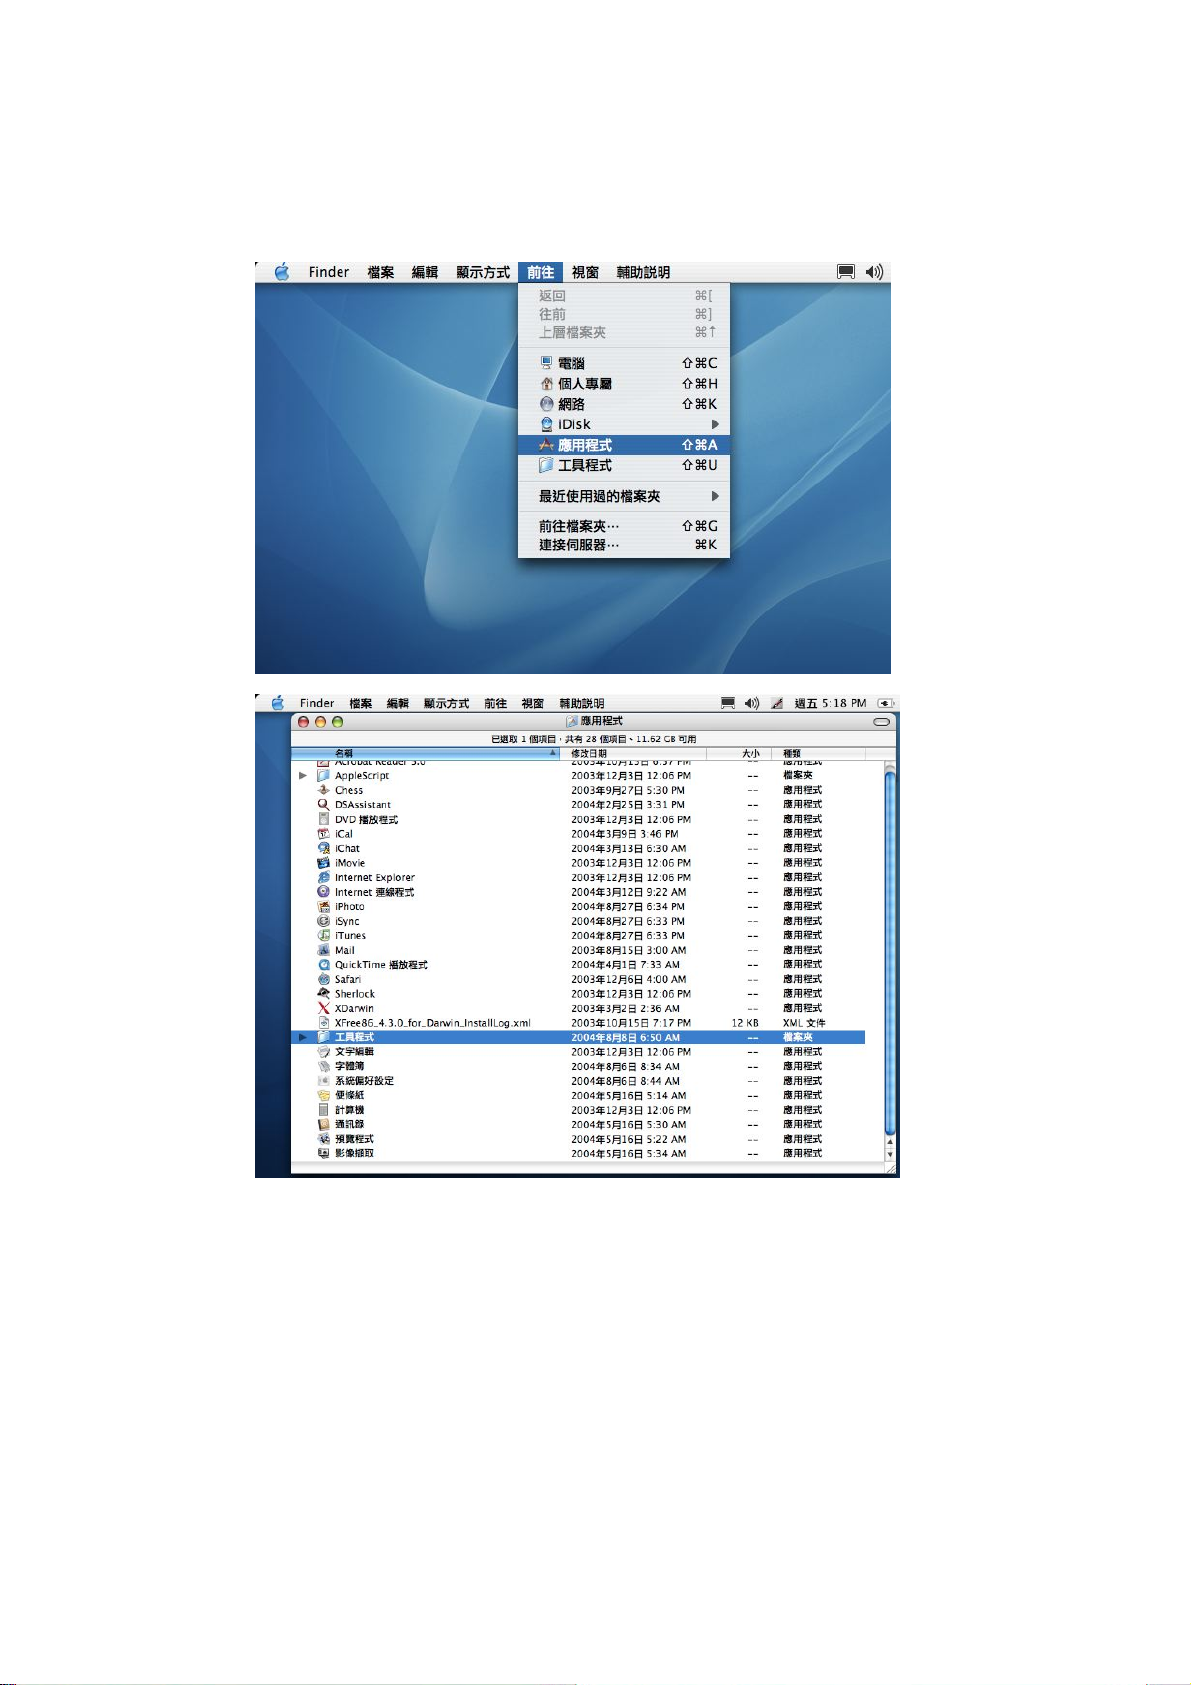Click the Internet Explorer icon
Viewport: 1191px width, 1685px height.
pyautogui.click(x=323, y=877)
